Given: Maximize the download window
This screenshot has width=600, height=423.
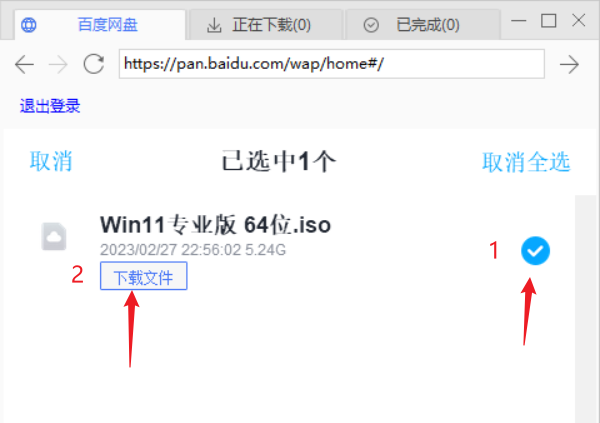Looking at the screenshot, I should pyautogui.click(x=548, y=21).
